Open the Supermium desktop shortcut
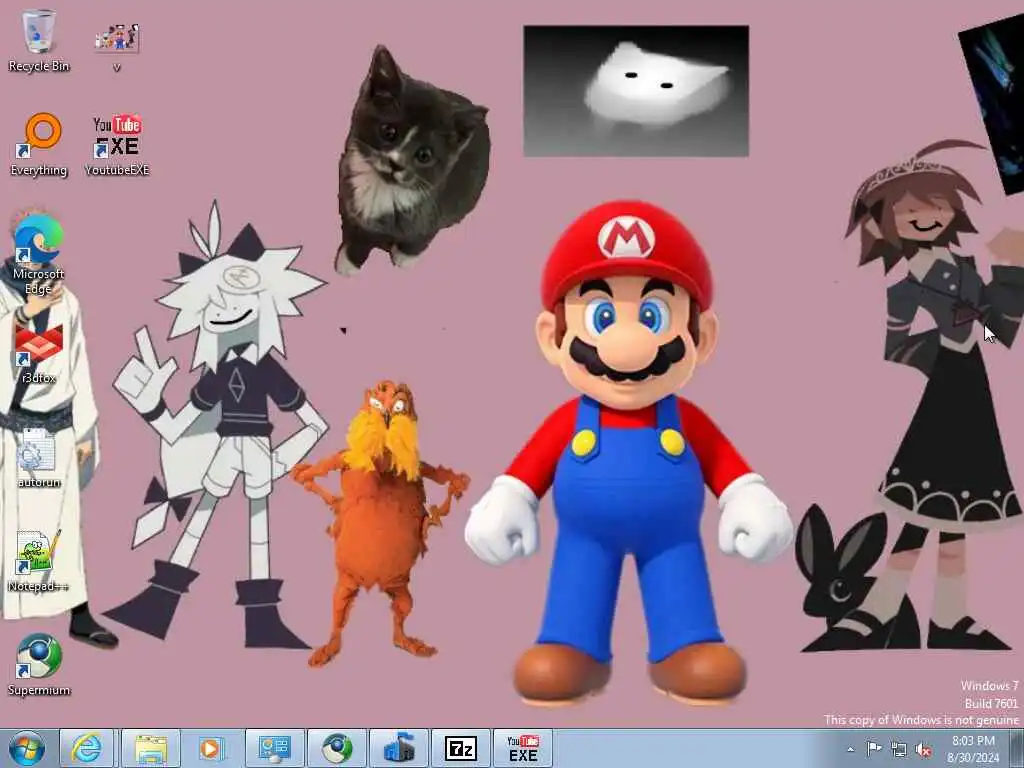 click(39, 665)
